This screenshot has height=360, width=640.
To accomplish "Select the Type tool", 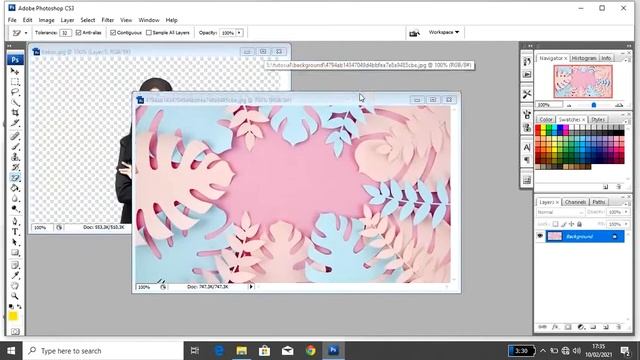I will pos(15,232).
